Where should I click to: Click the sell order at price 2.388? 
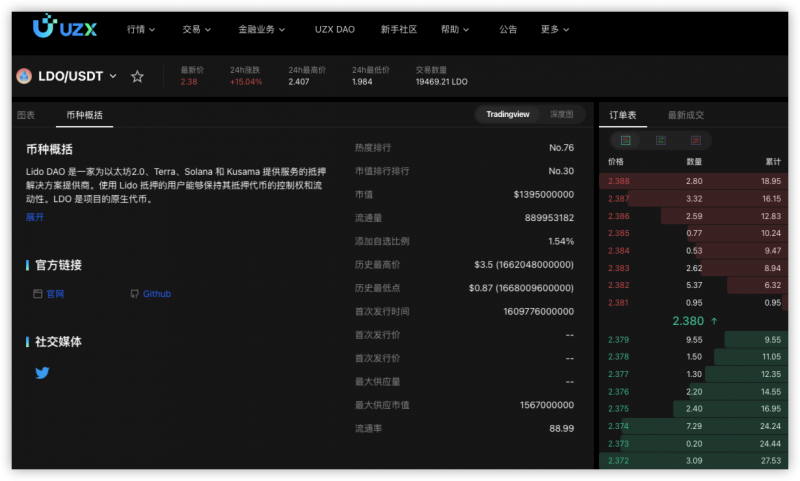point(694,181)
